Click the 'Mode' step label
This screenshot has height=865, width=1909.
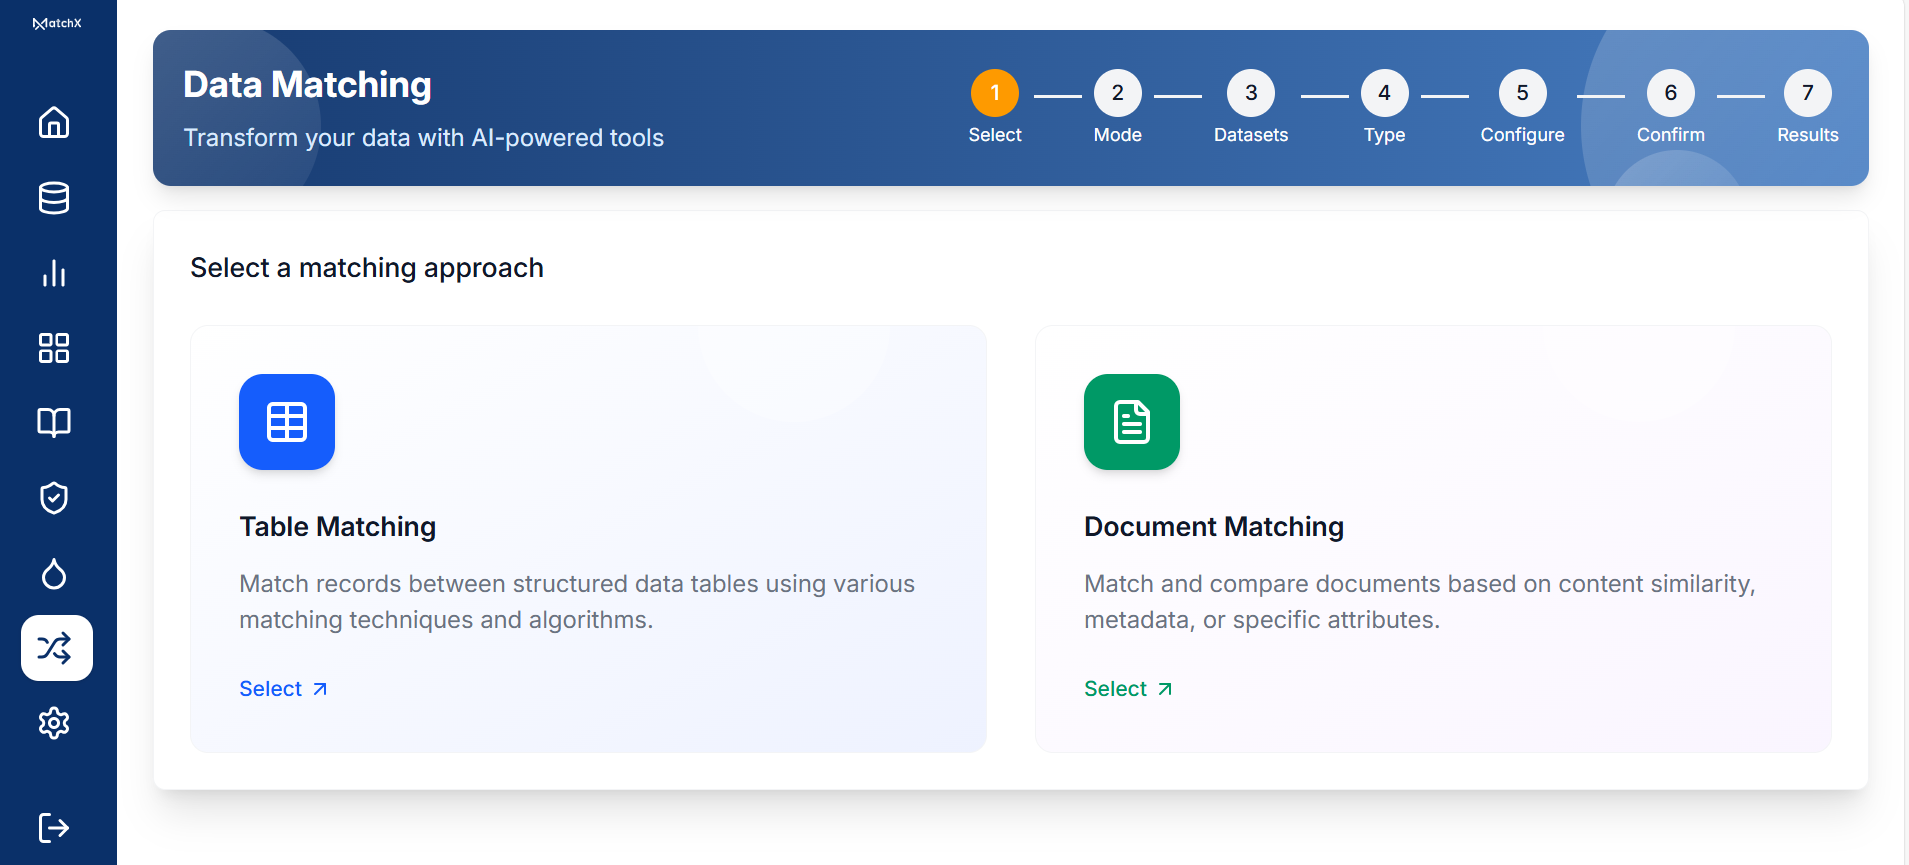(x=1118, y=135)
